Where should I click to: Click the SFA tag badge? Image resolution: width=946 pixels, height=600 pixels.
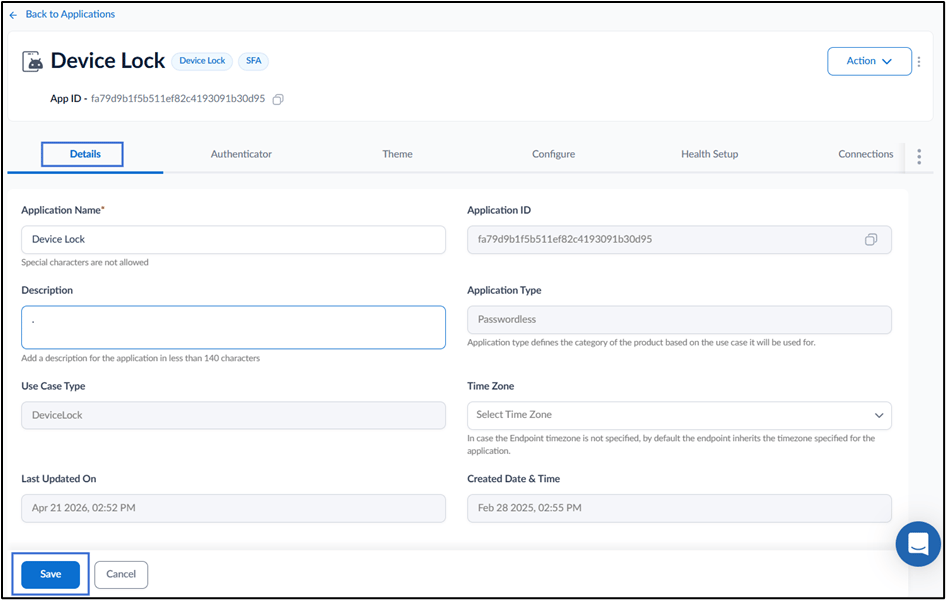[x=253, y=61]
